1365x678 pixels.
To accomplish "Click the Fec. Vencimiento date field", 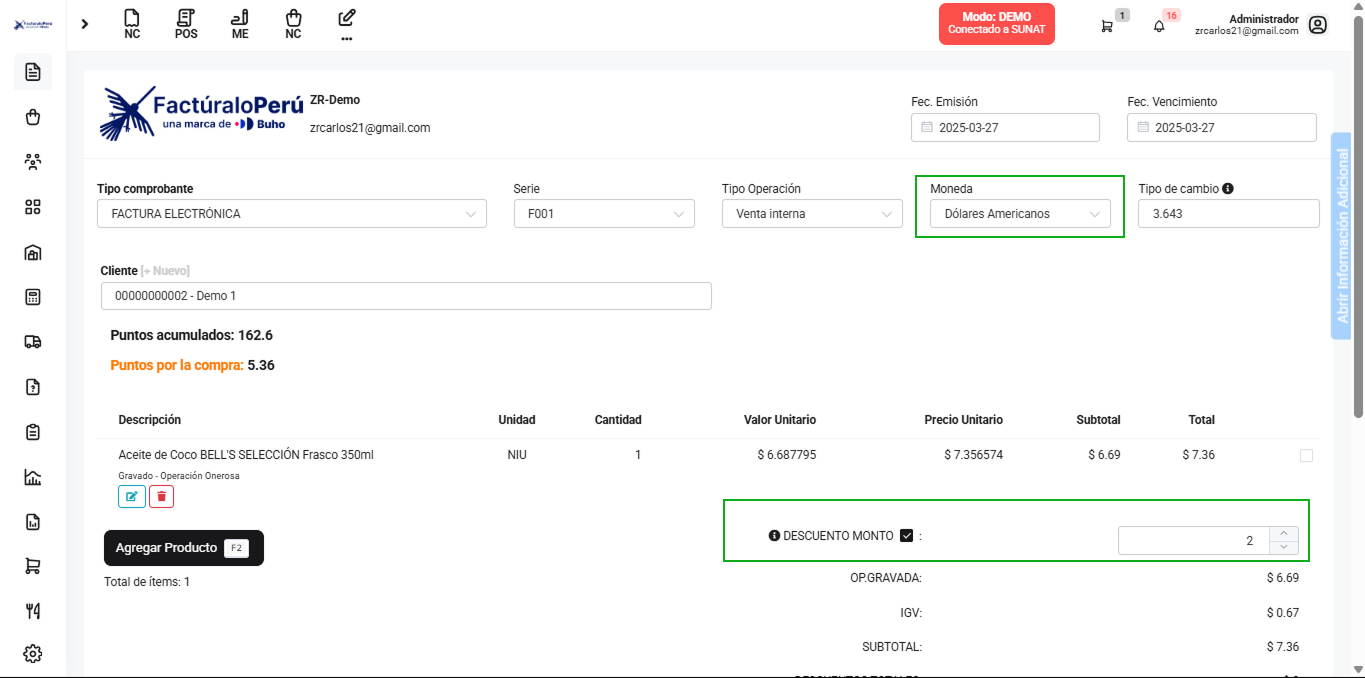I will pyautogui.click(x=1221, y=128).
